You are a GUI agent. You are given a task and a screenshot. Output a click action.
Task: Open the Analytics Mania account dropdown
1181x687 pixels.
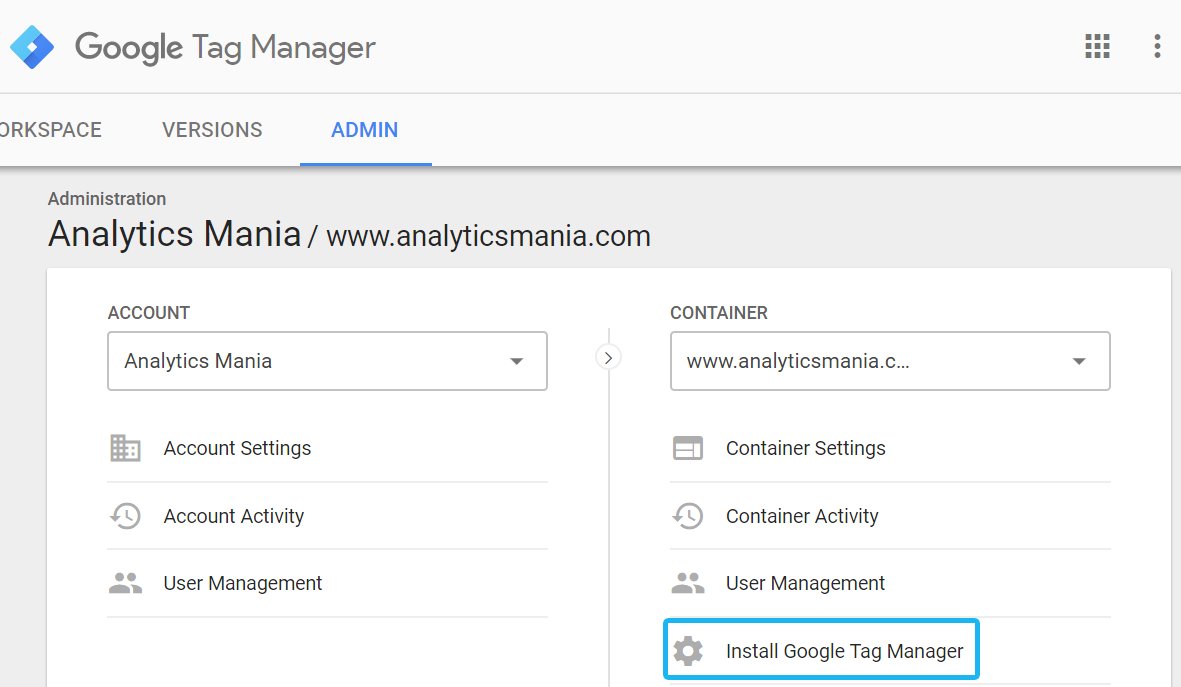point(327,361)
